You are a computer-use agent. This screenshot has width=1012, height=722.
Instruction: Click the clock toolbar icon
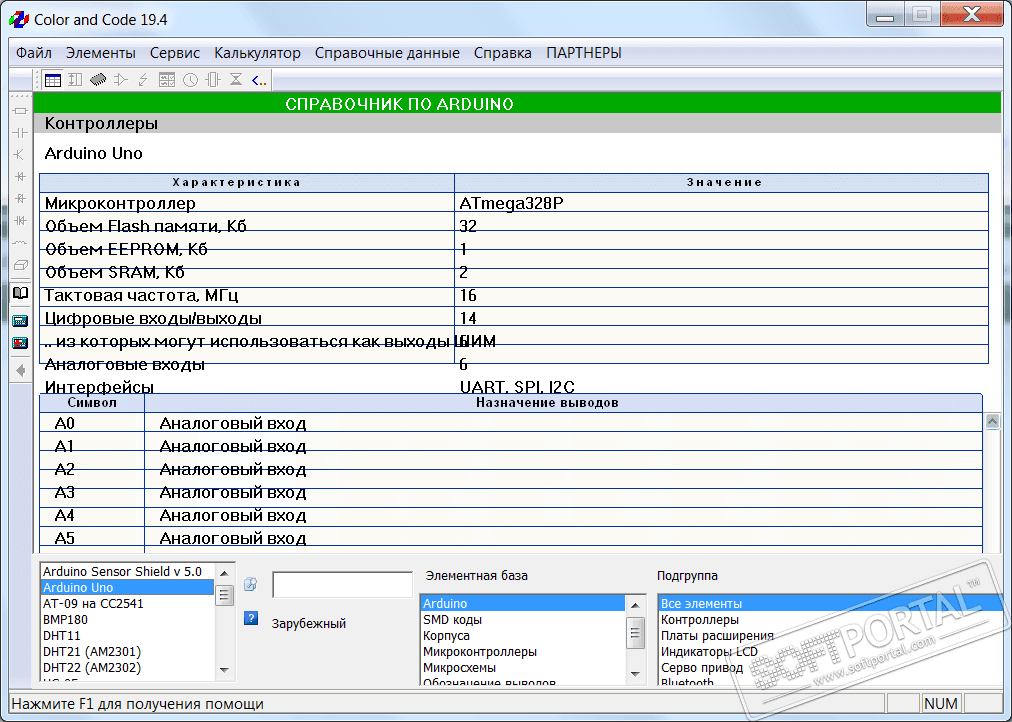coord(190,80)
